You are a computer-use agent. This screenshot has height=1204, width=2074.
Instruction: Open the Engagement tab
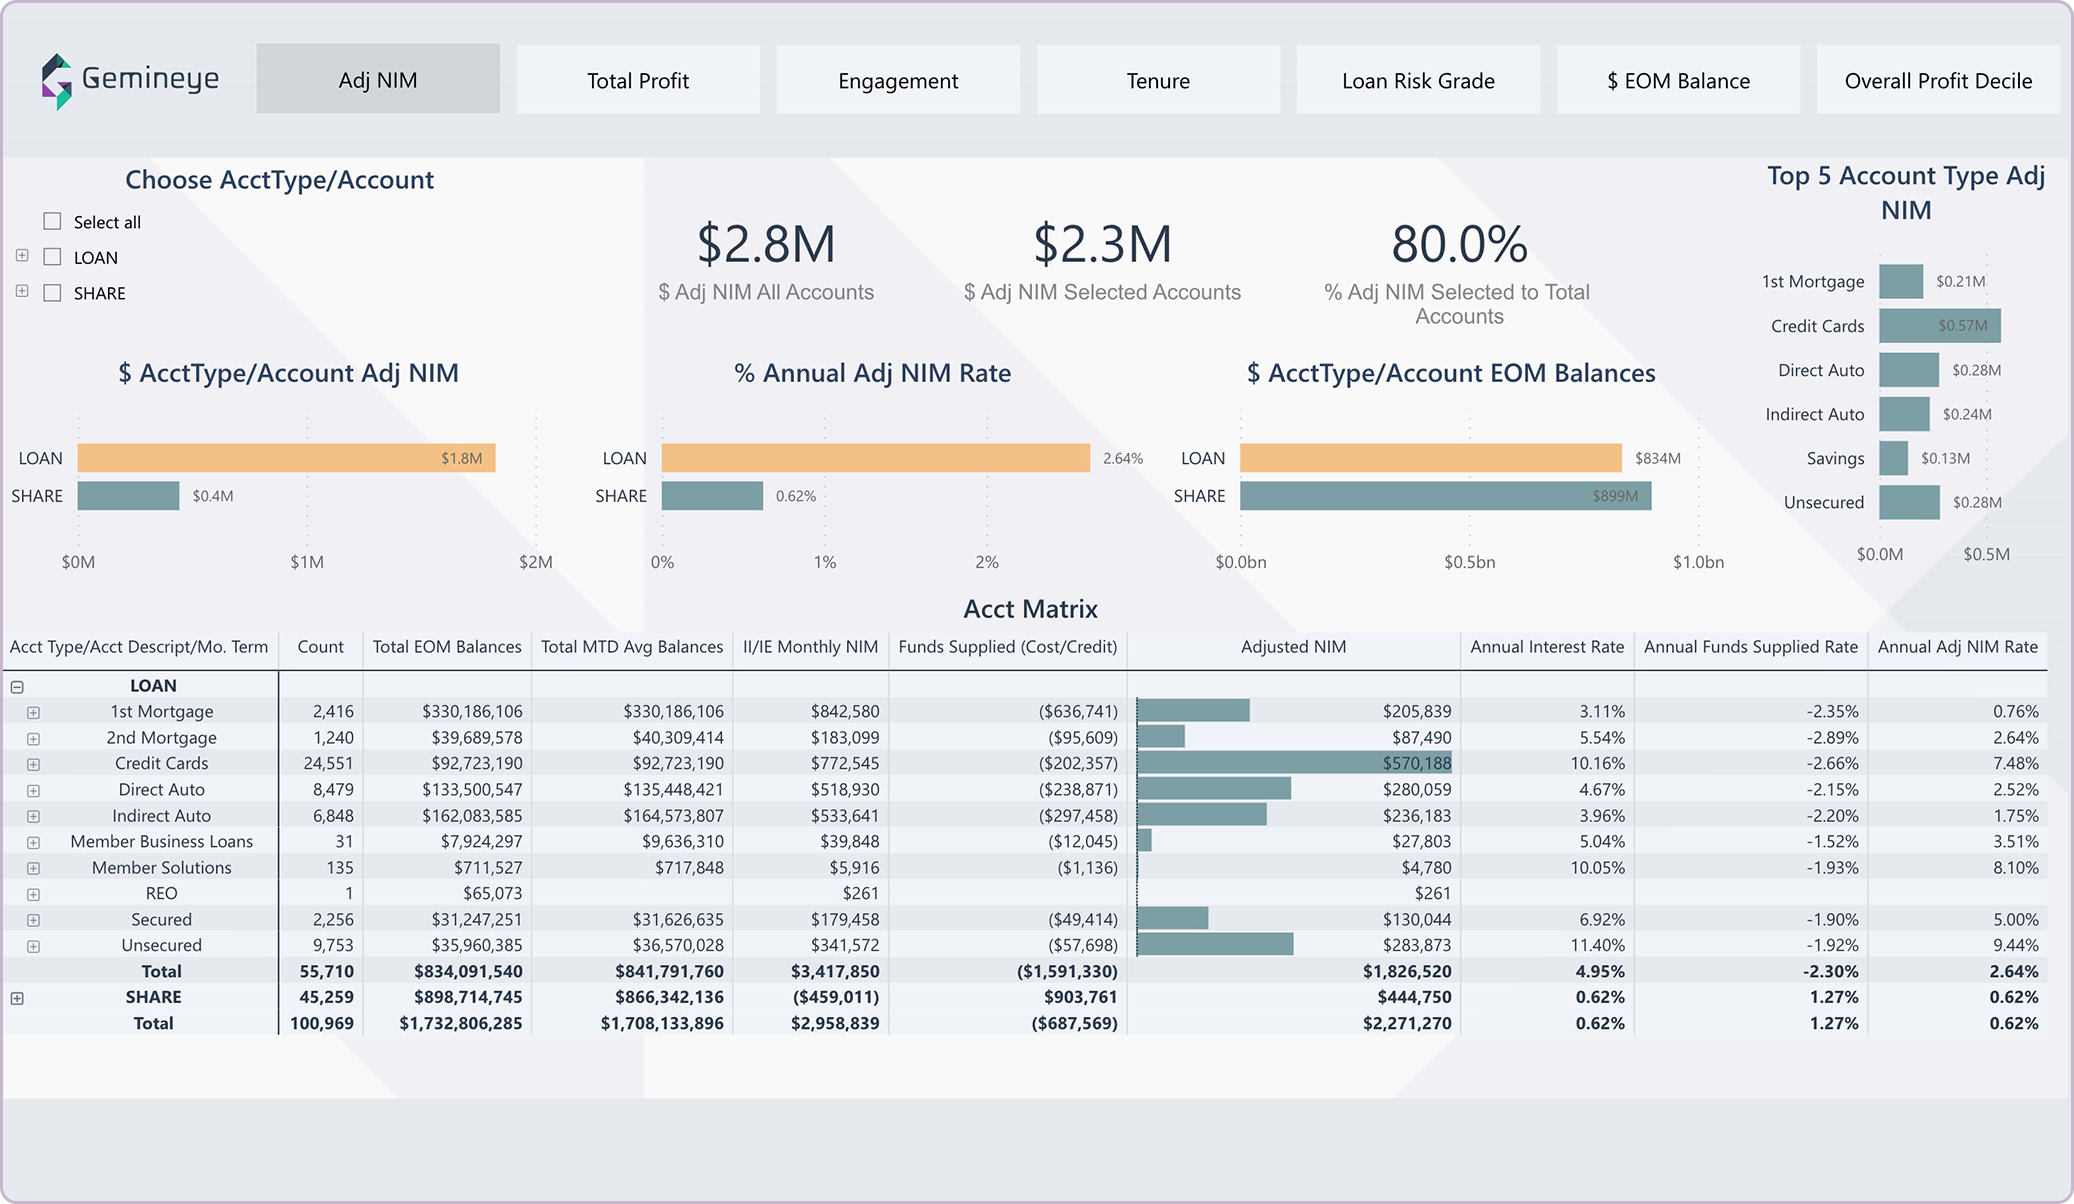point(897,79)
